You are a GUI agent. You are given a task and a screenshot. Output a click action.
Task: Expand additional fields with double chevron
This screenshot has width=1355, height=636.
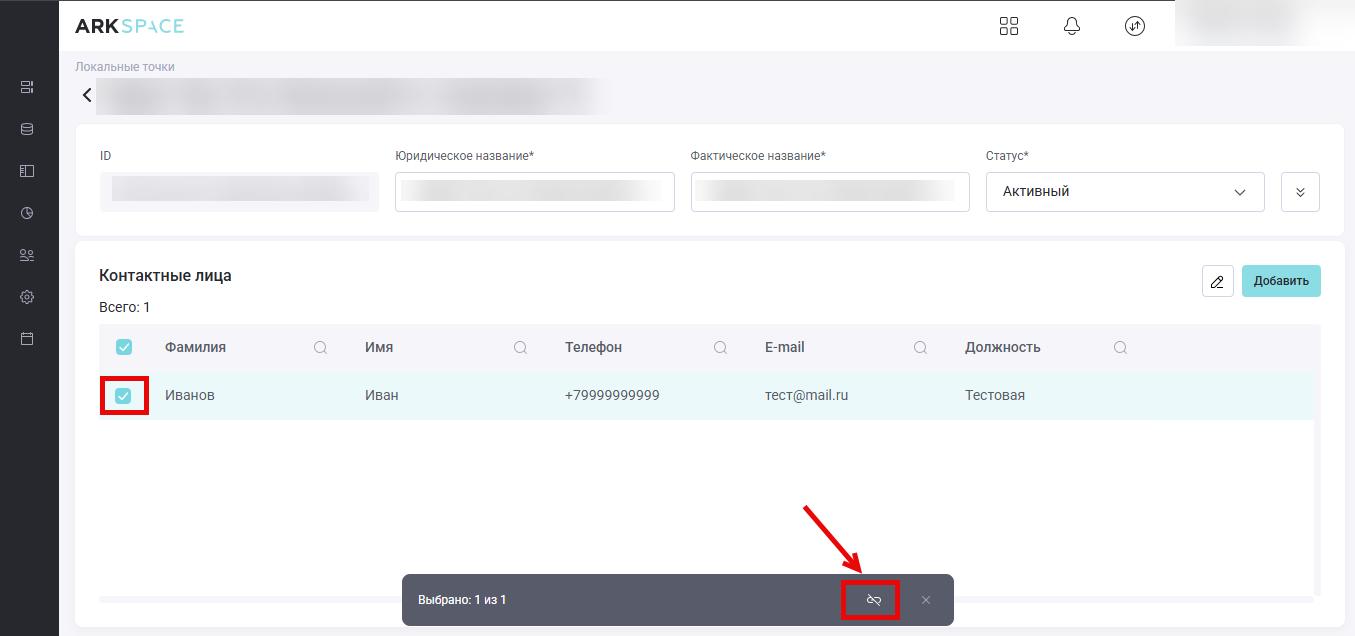pos(1300,192)
